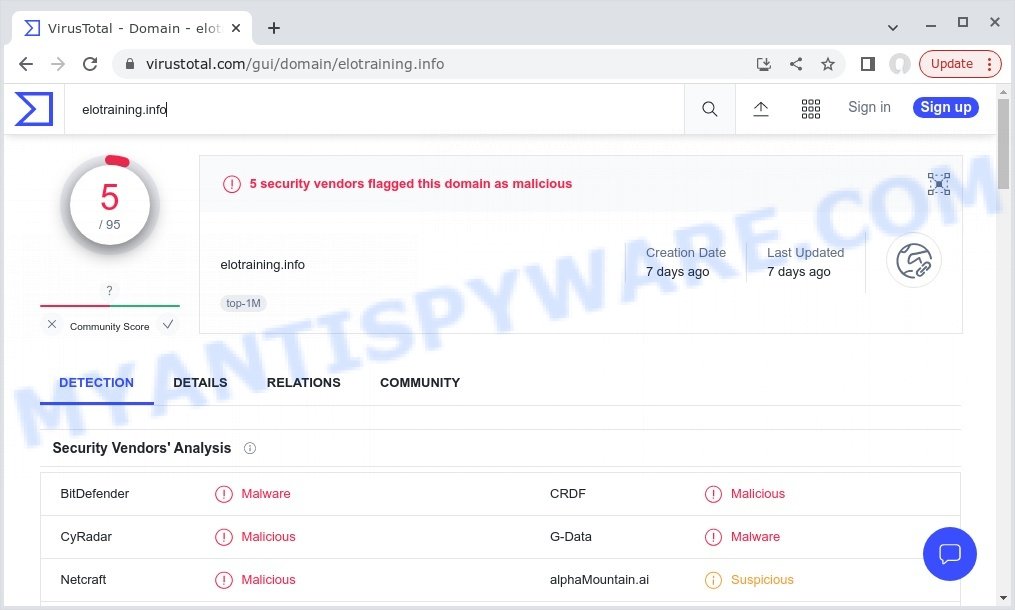Switch to the COMMUNITY tab
This screenshot has height=610, width=1015.
[x=420, y=383]
